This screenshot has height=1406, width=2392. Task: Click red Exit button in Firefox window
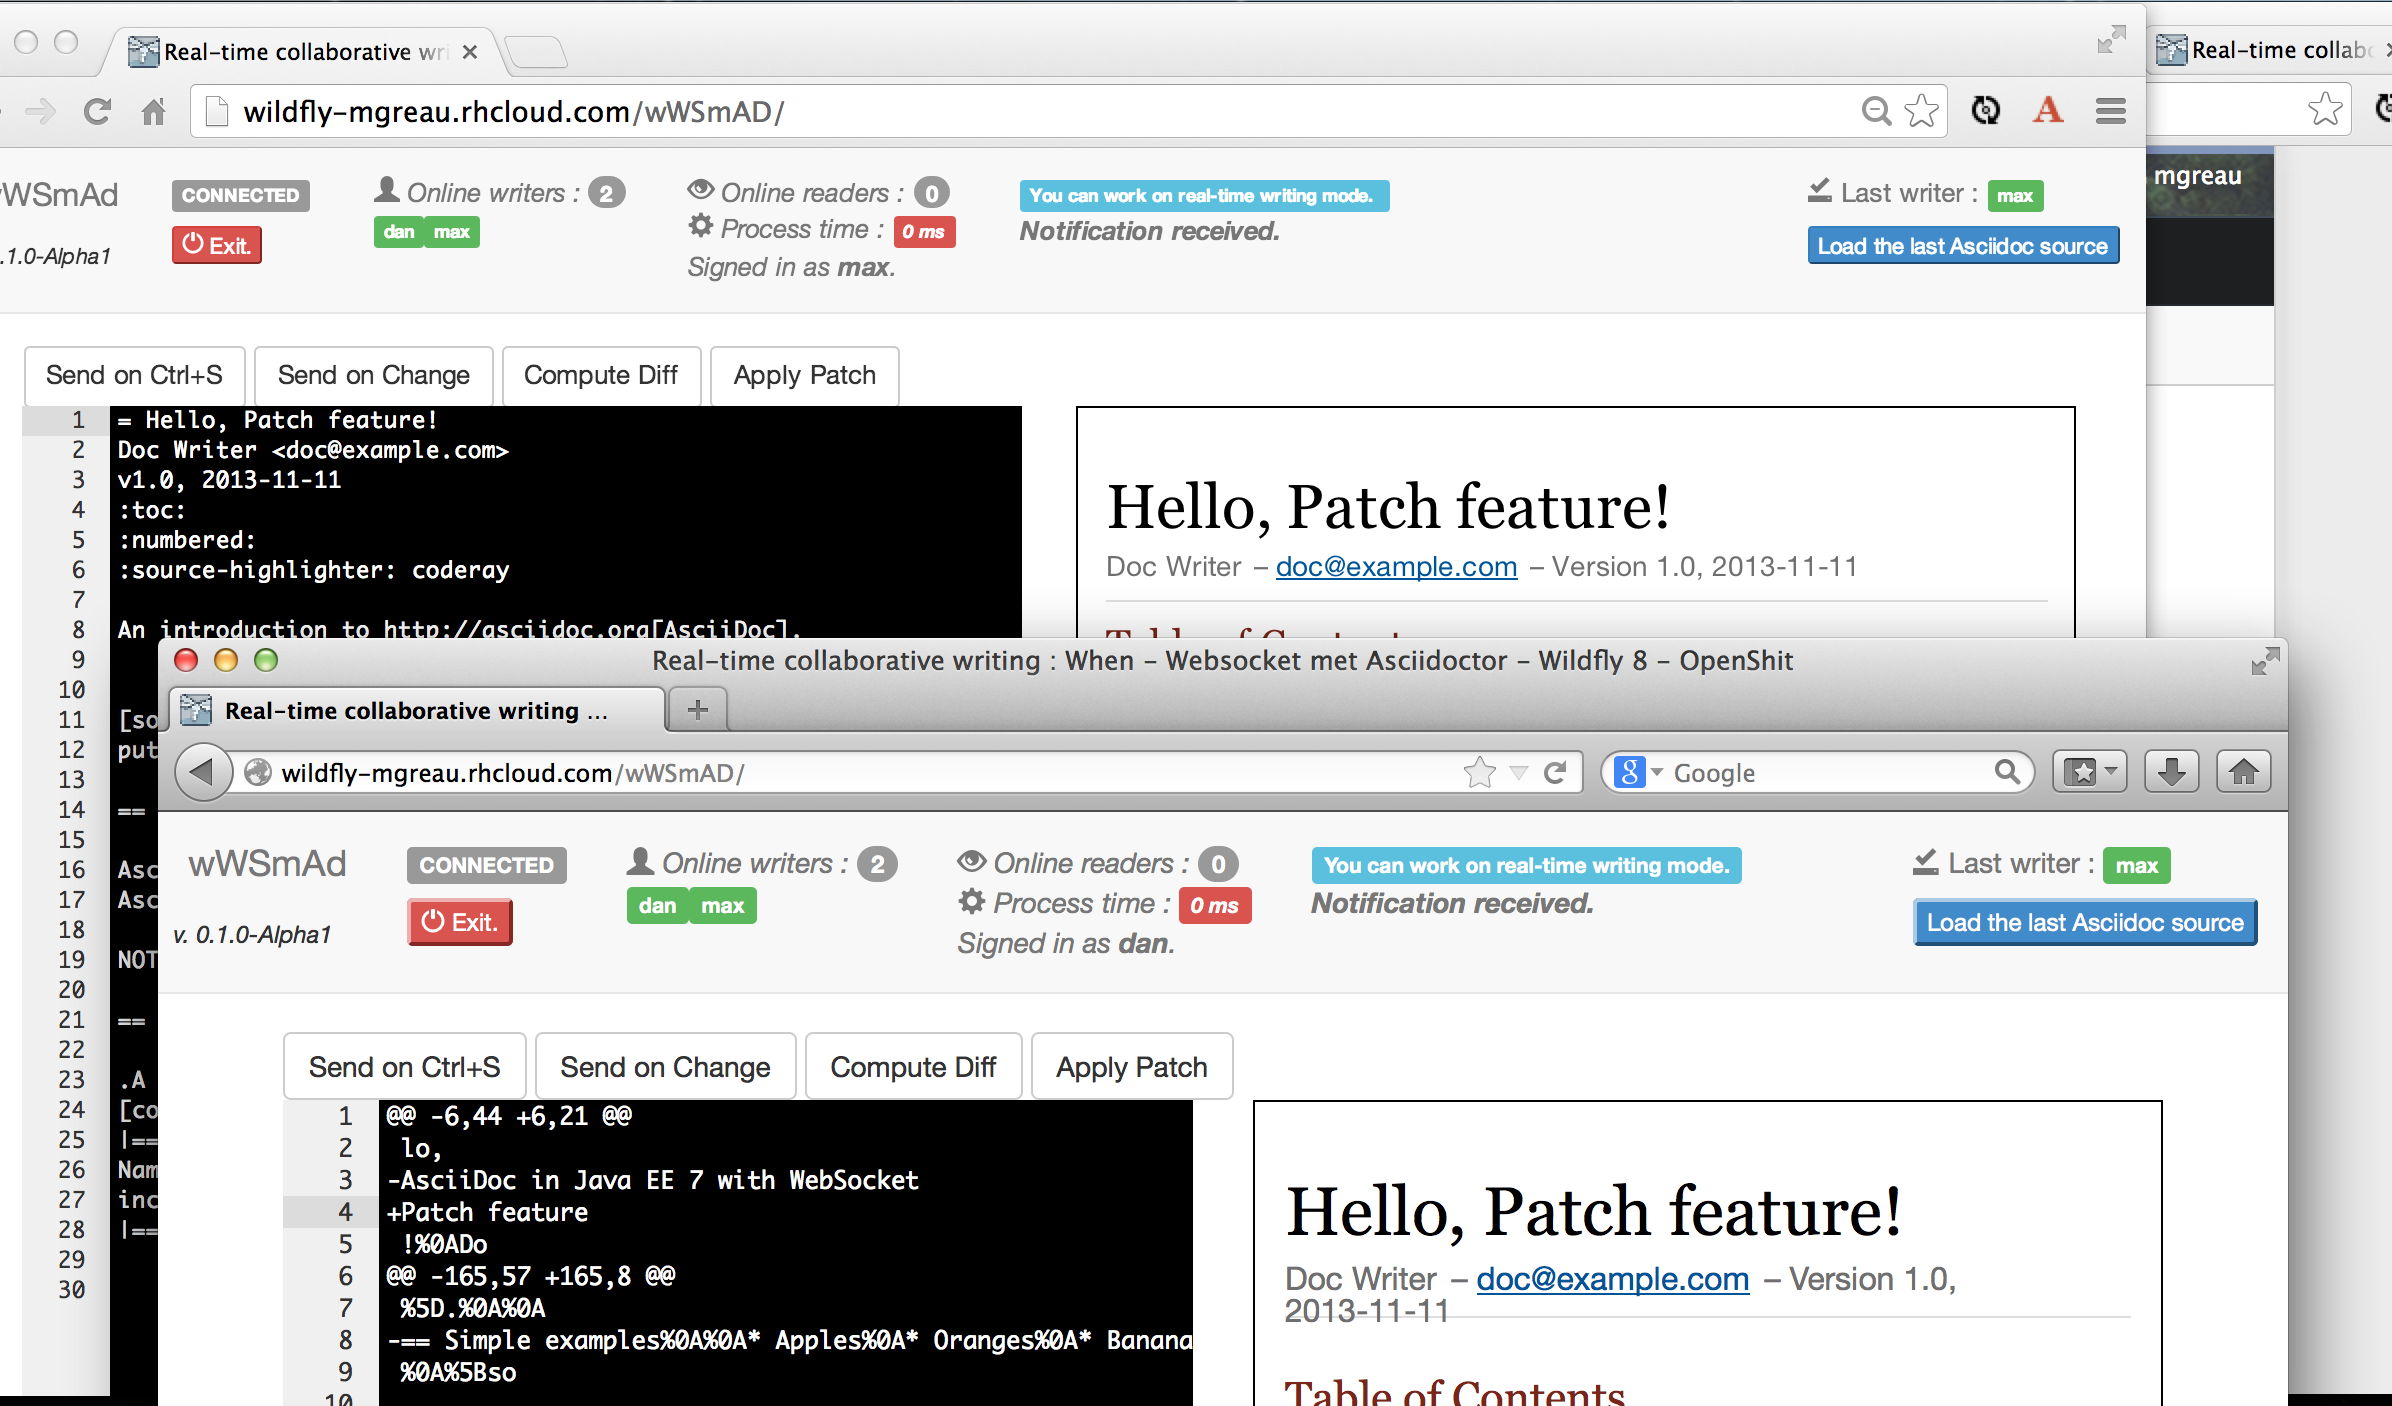click(460, 922)
